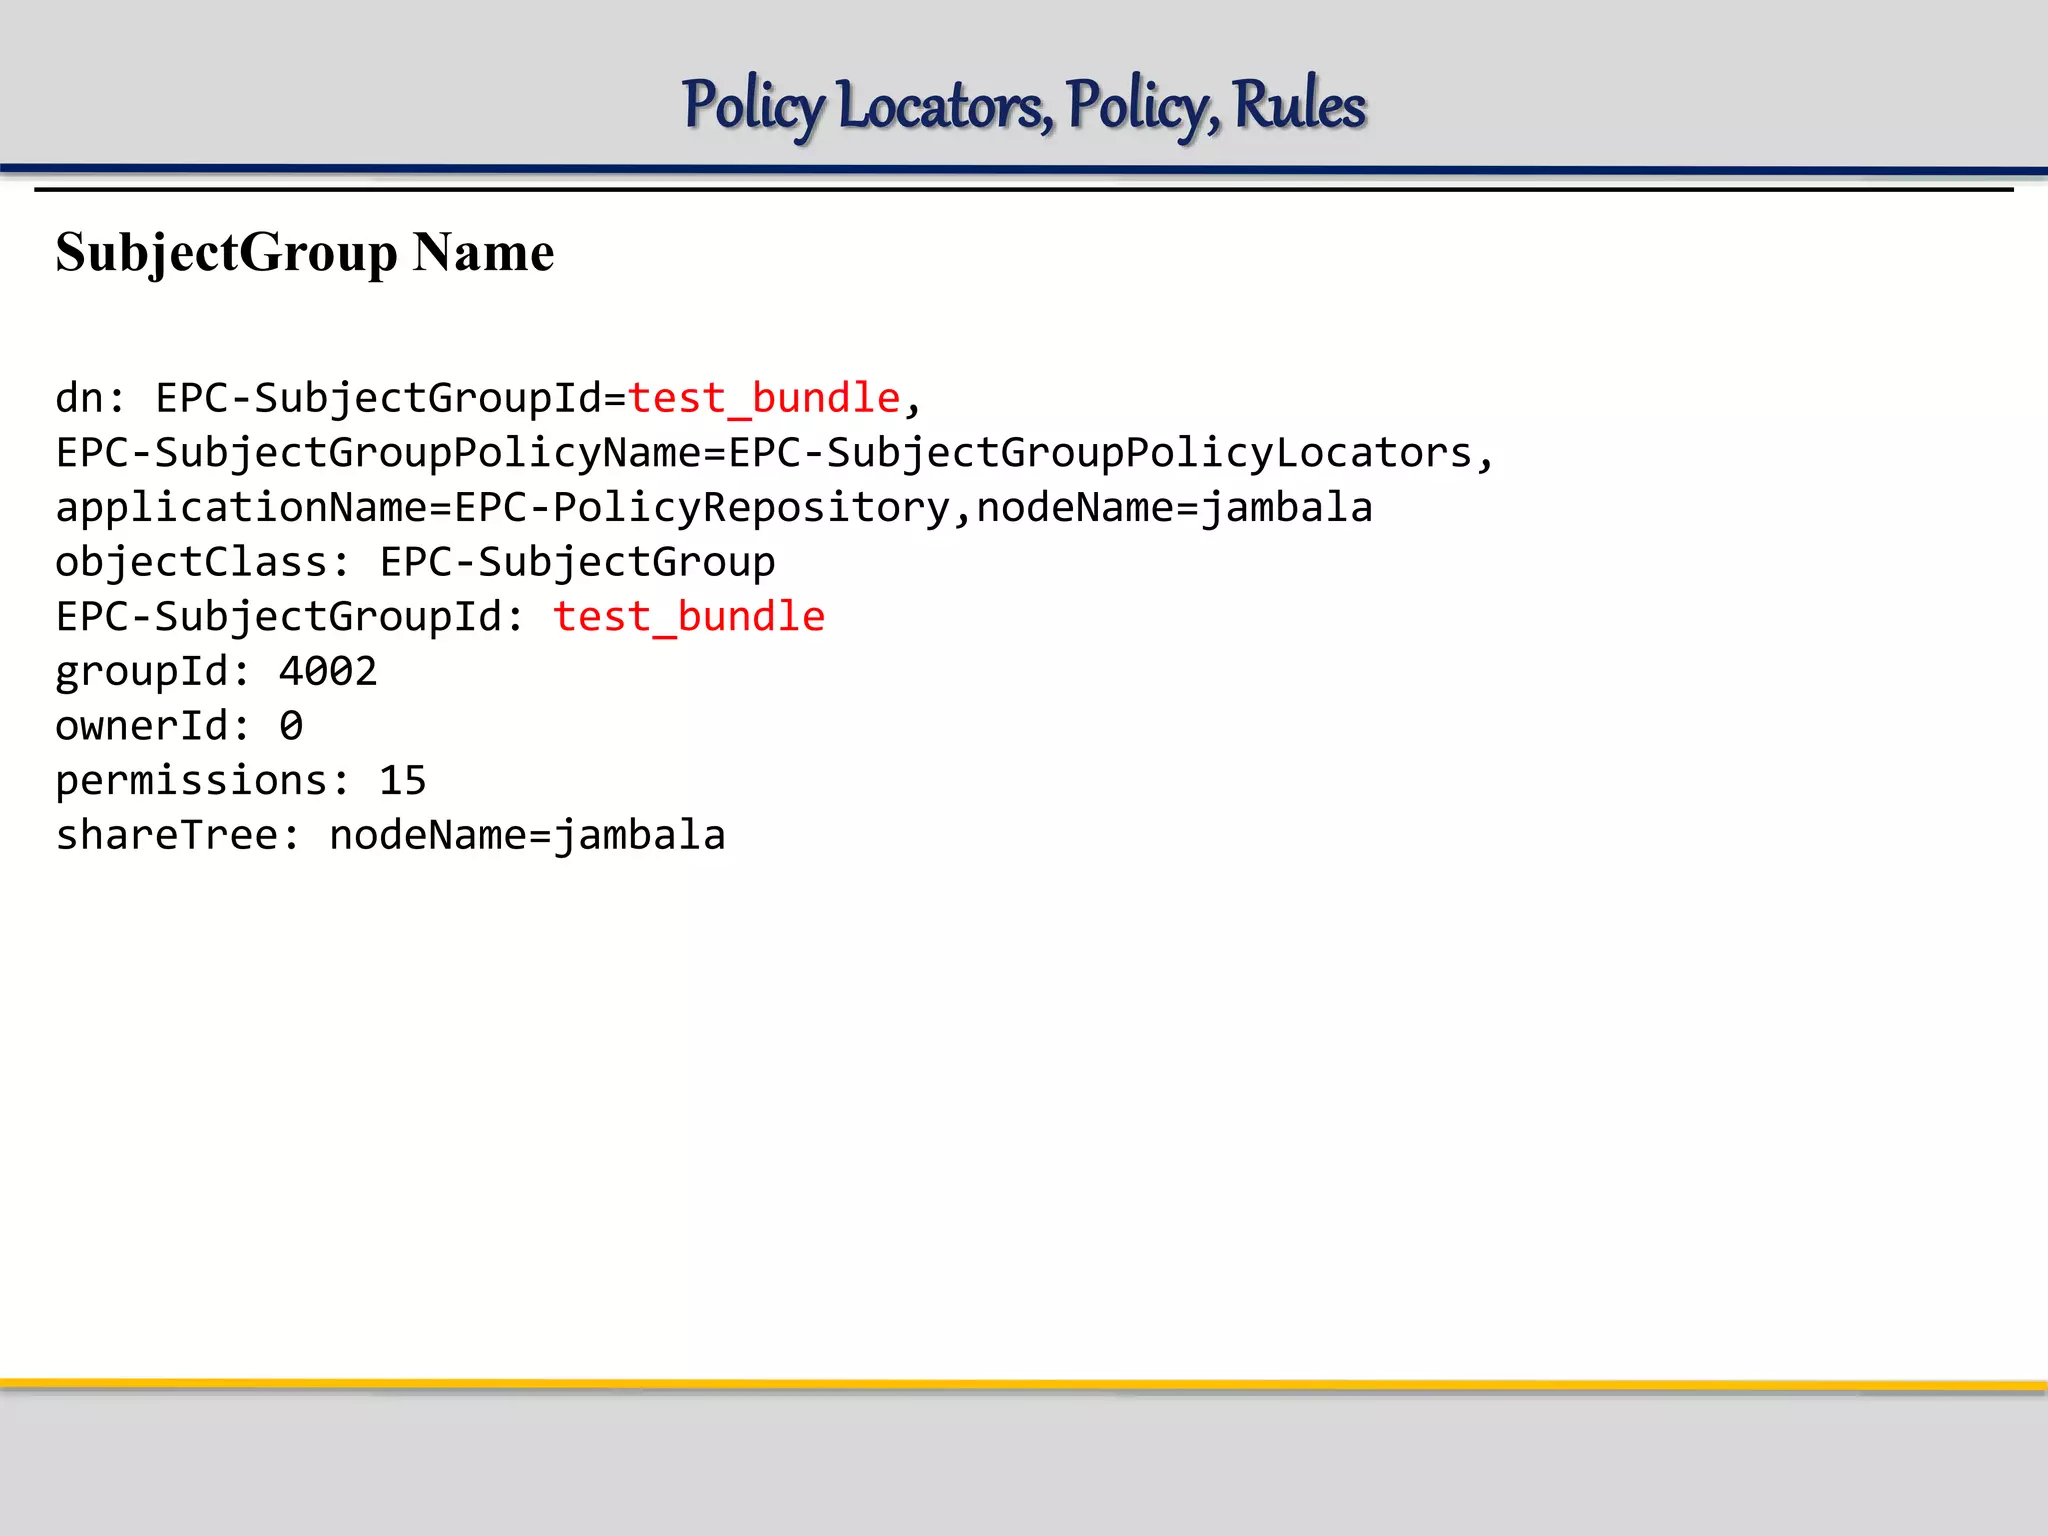The image size is (2048, 1536).
Task: Click the red 'test_bundle' in the dn line
Action: 764,399
